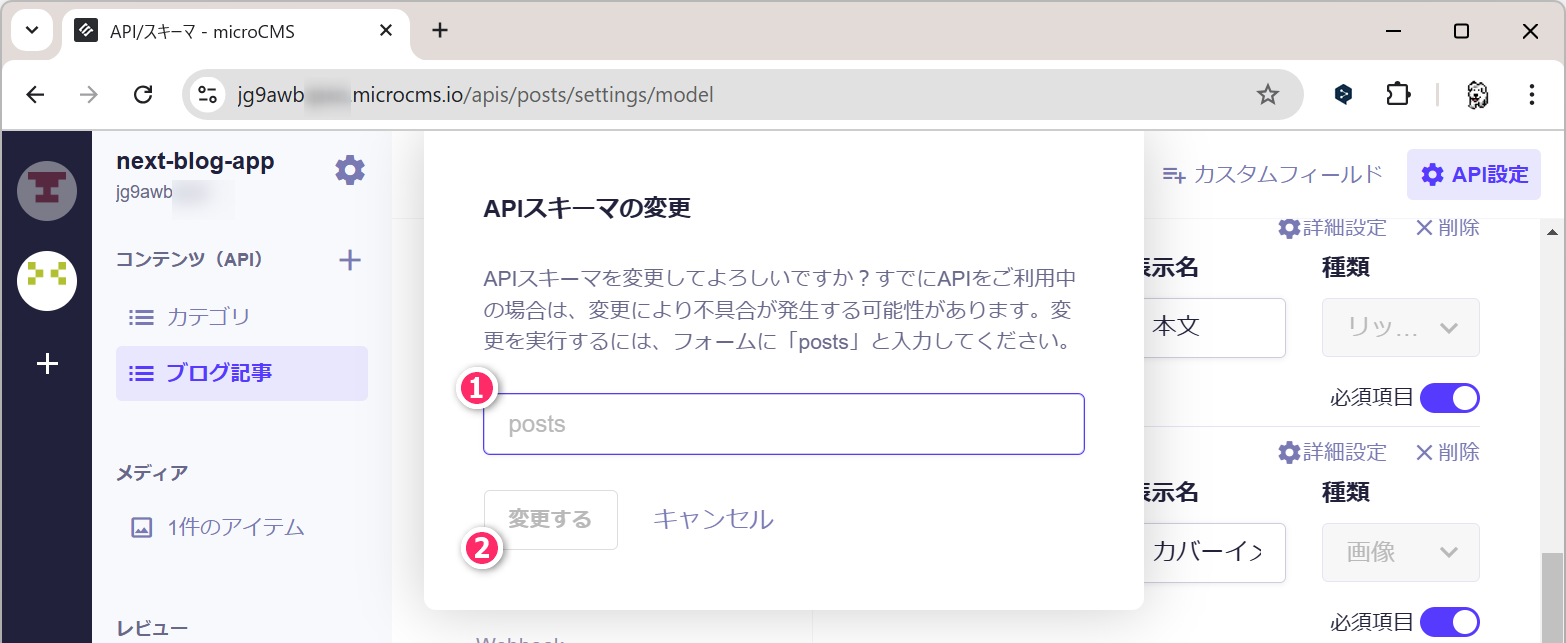
Task: Open the API設定 button
Action: click(x=1474, y=175)
